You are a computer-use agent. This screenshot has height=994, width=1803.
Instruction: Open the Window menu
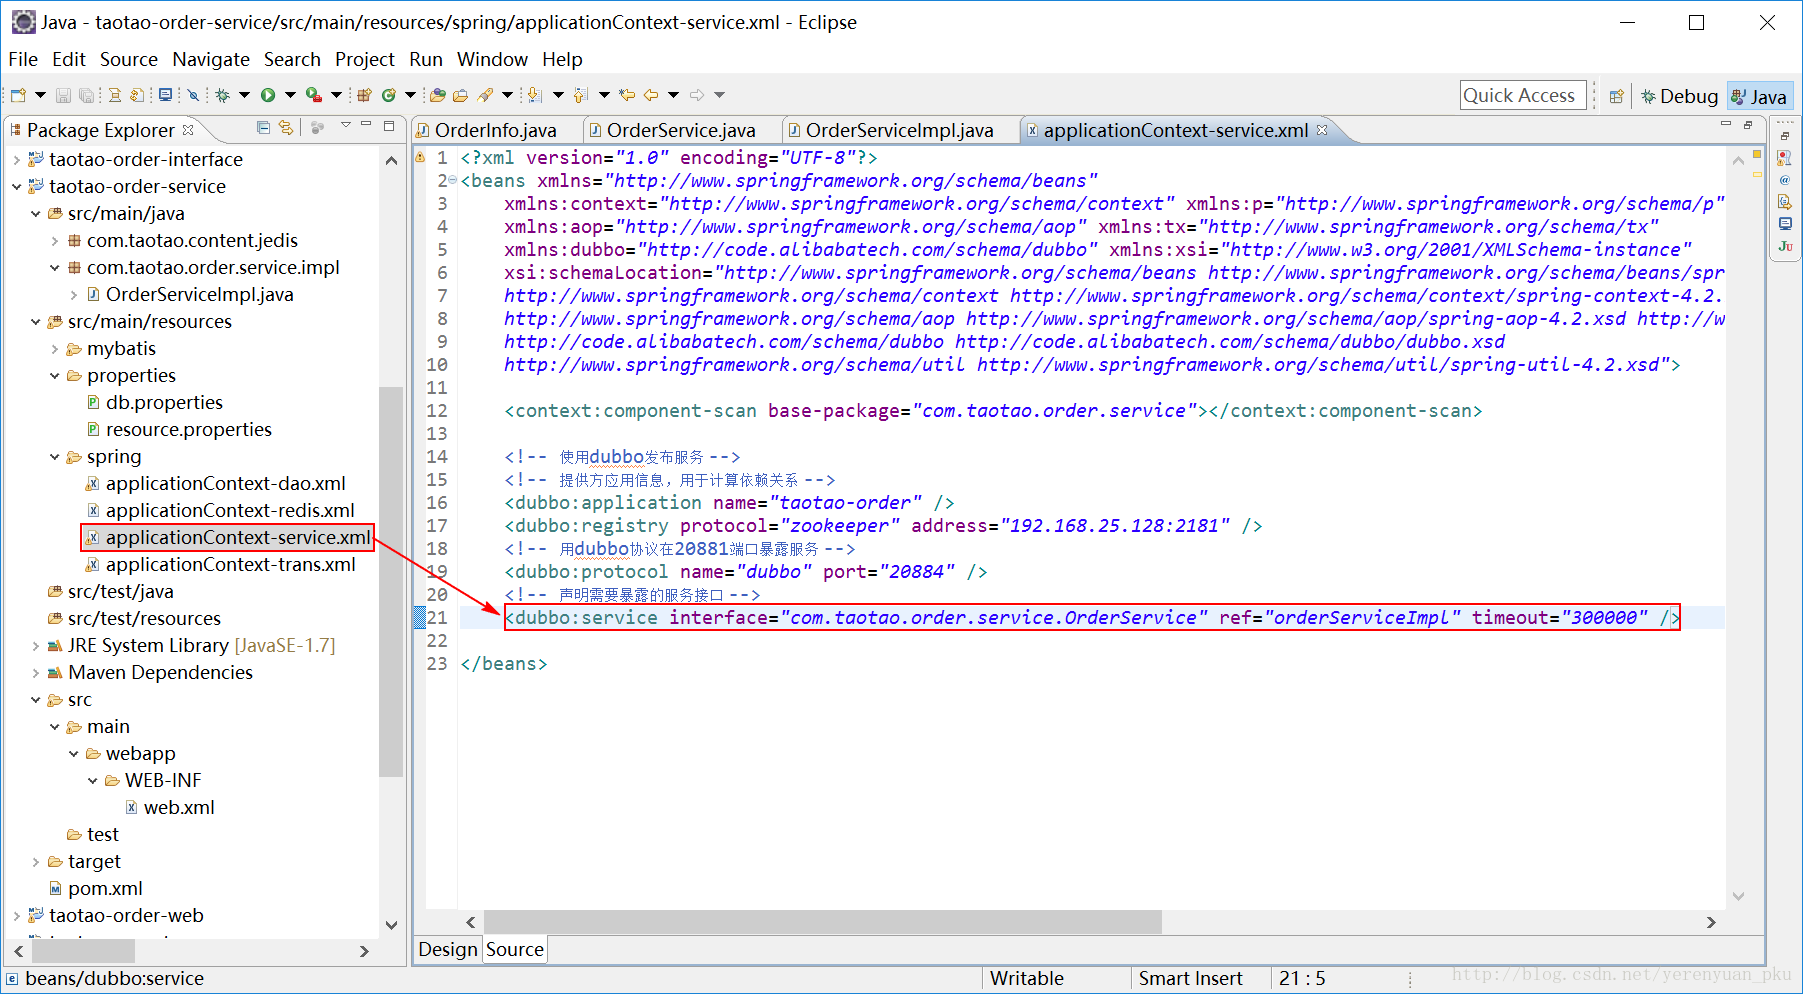[x=492, y=59]
